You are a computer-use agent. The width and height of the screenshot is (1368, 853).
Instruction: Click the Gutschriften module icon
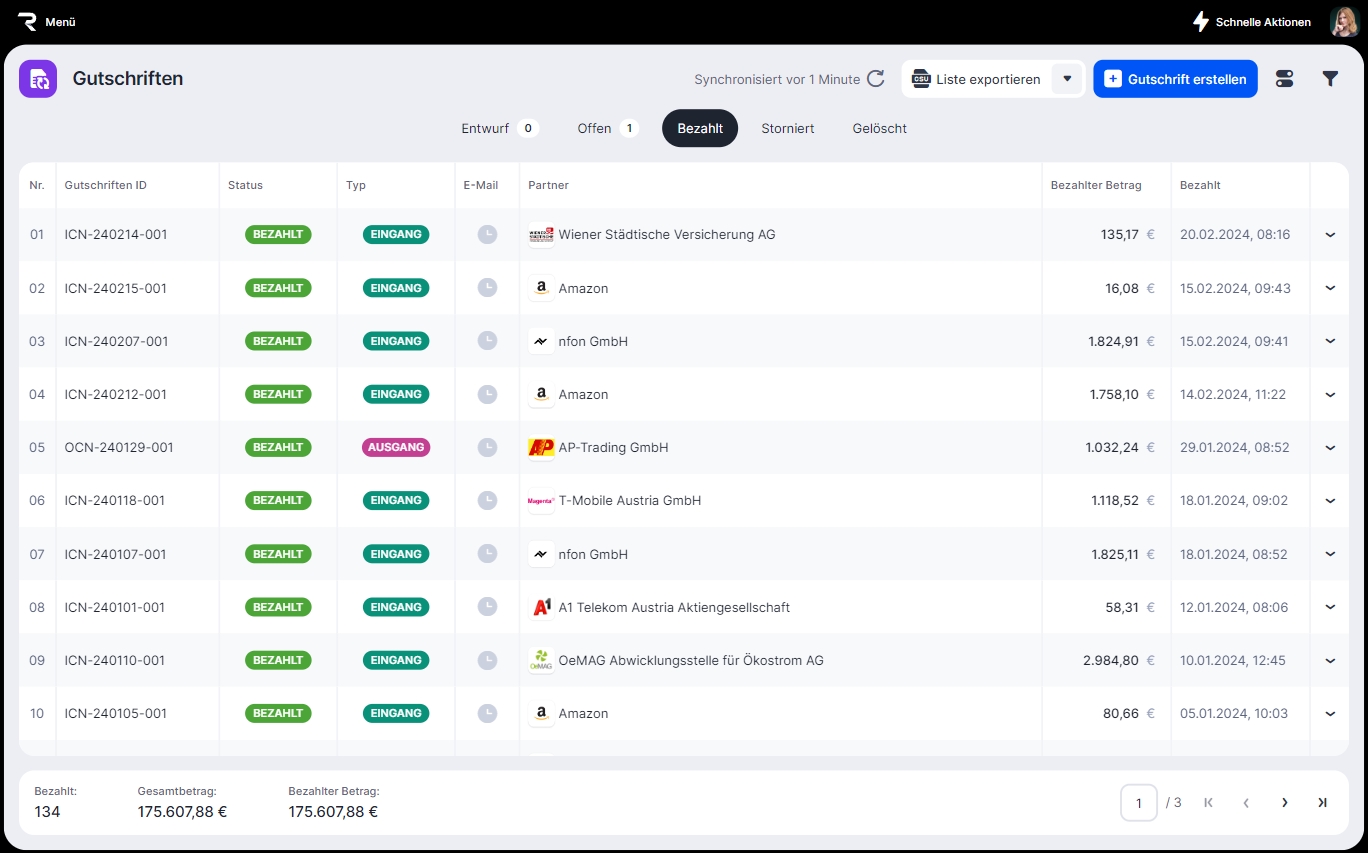point(38,79)
